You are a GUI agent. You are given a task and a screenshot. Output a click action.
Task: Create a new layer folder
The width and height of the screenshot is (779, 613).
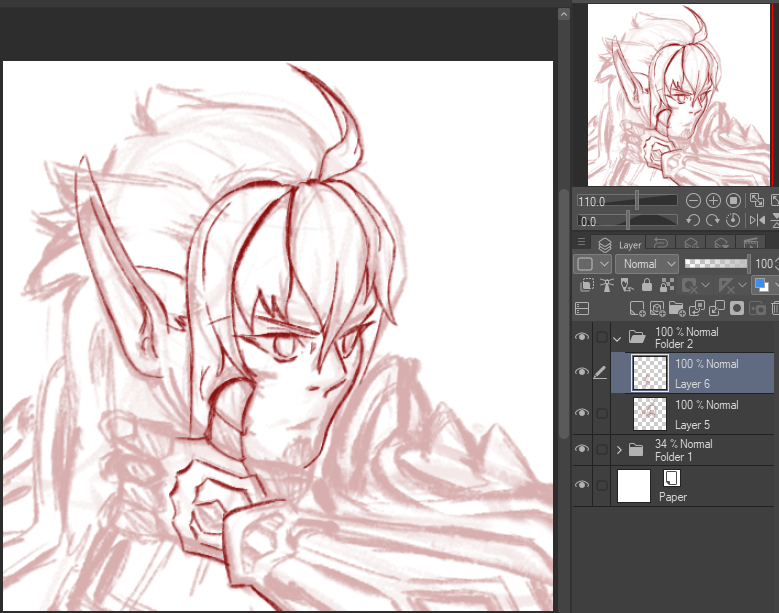pyautogui.click(x=677, y=309)
